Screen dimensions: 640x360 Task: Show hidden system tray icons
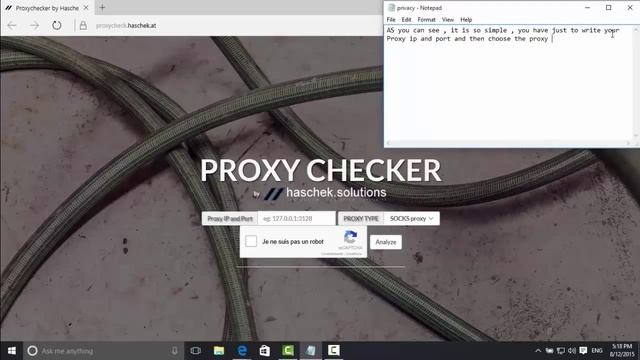coord(538,351)
